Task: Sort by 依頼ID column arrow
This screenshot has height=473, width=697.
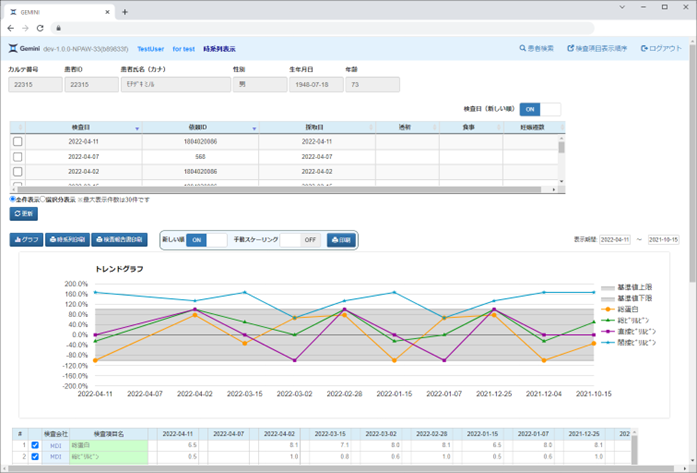Action: [x=254, y=128]
